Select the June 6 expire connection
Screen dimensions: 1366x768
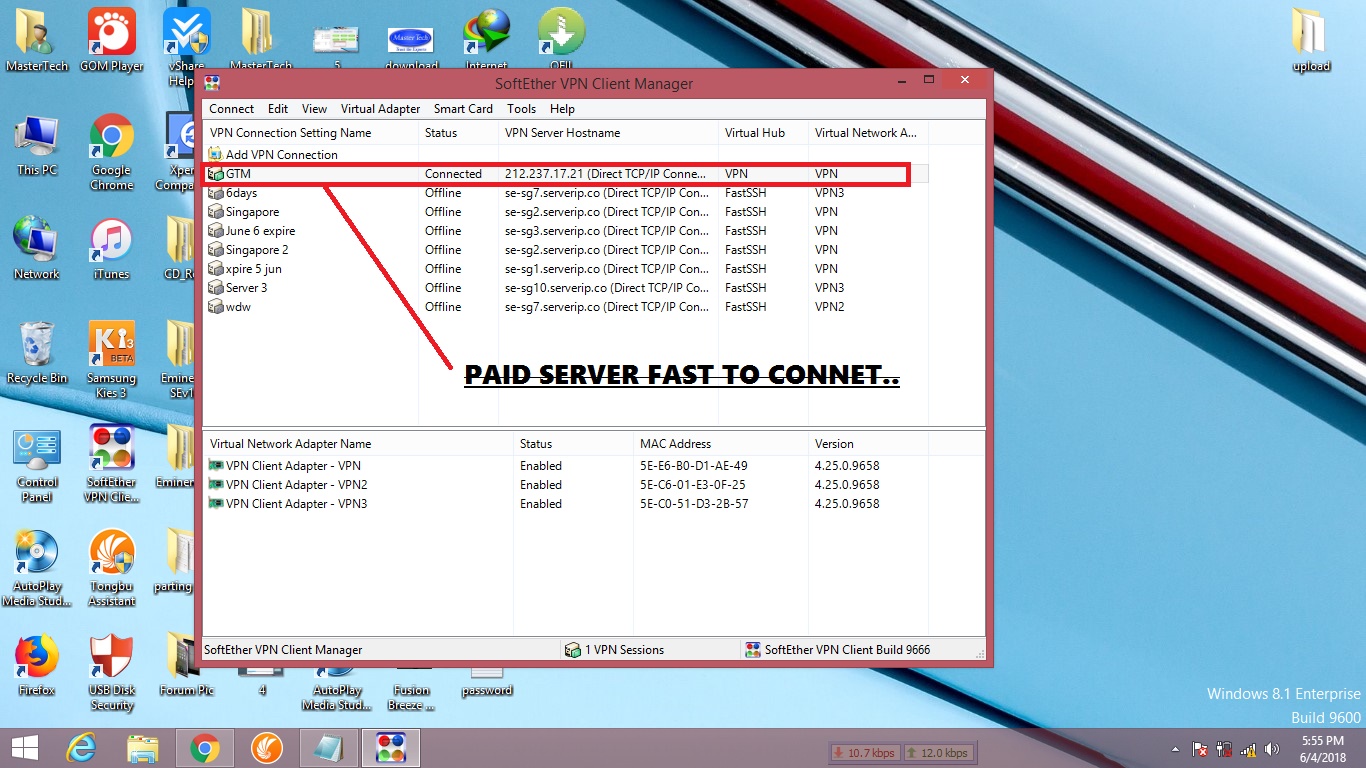(252, 231)
